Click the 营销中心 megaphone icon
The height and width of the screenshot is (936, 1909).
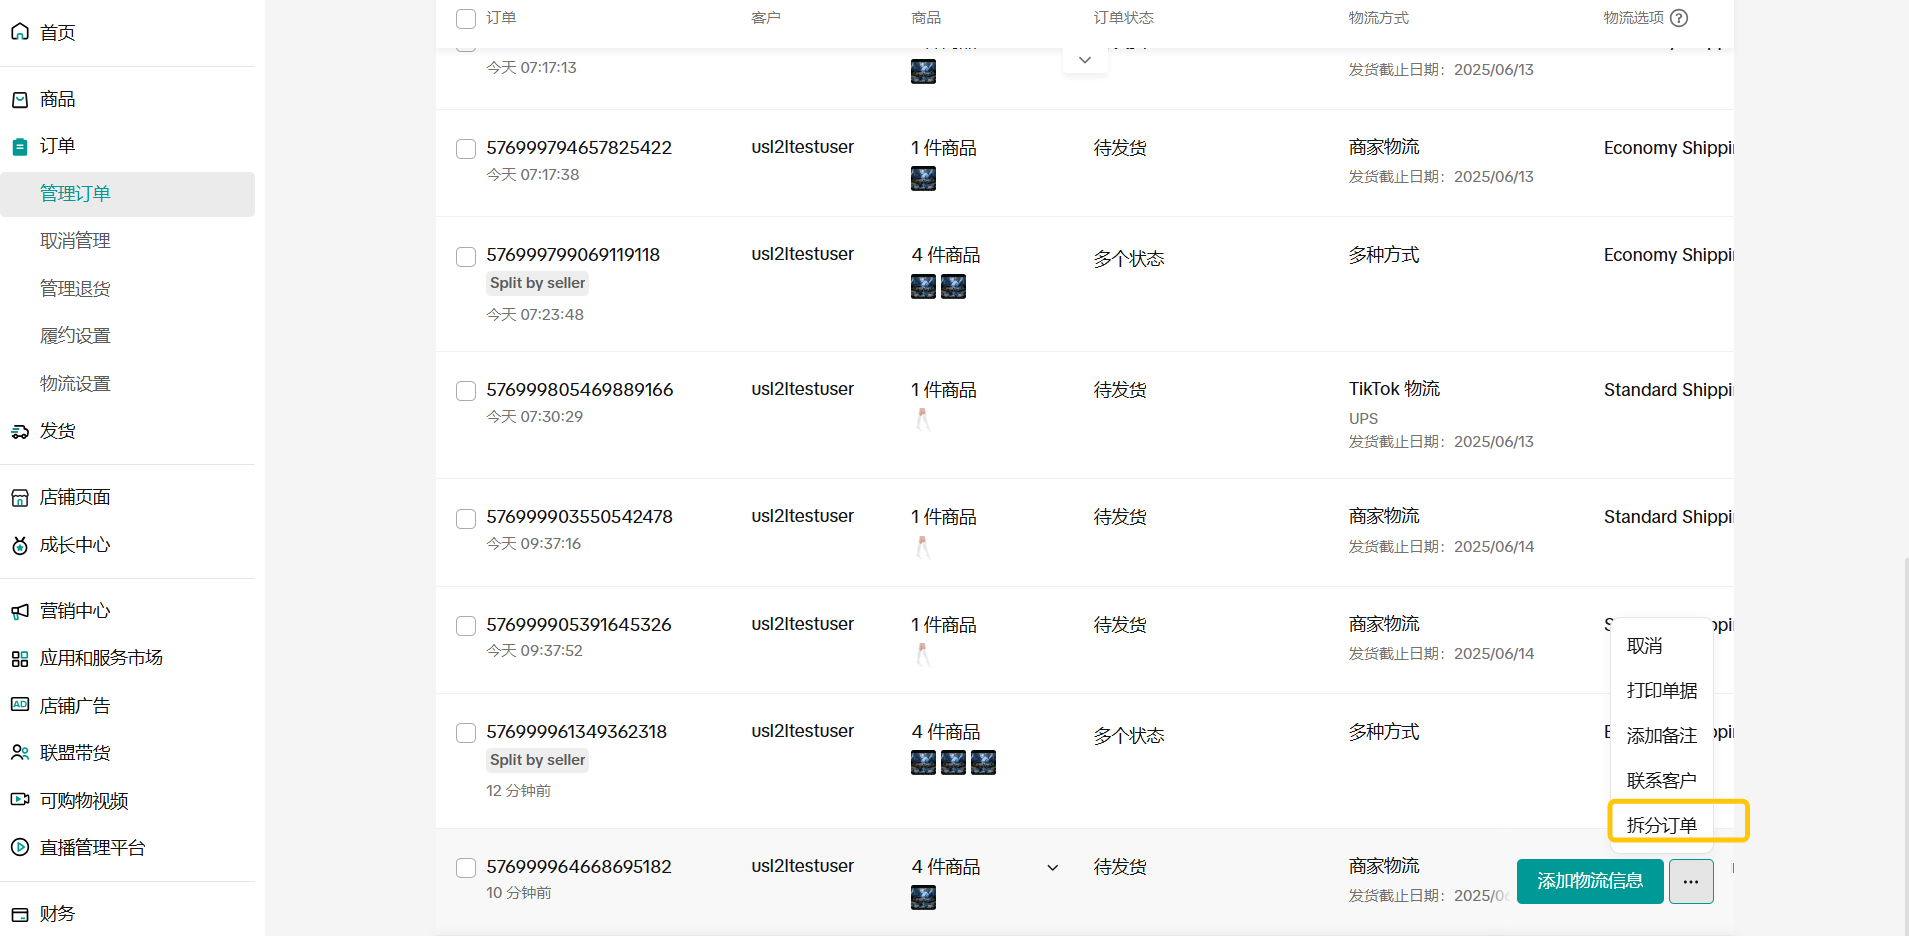pyautogui.click(x=20, y=611)
